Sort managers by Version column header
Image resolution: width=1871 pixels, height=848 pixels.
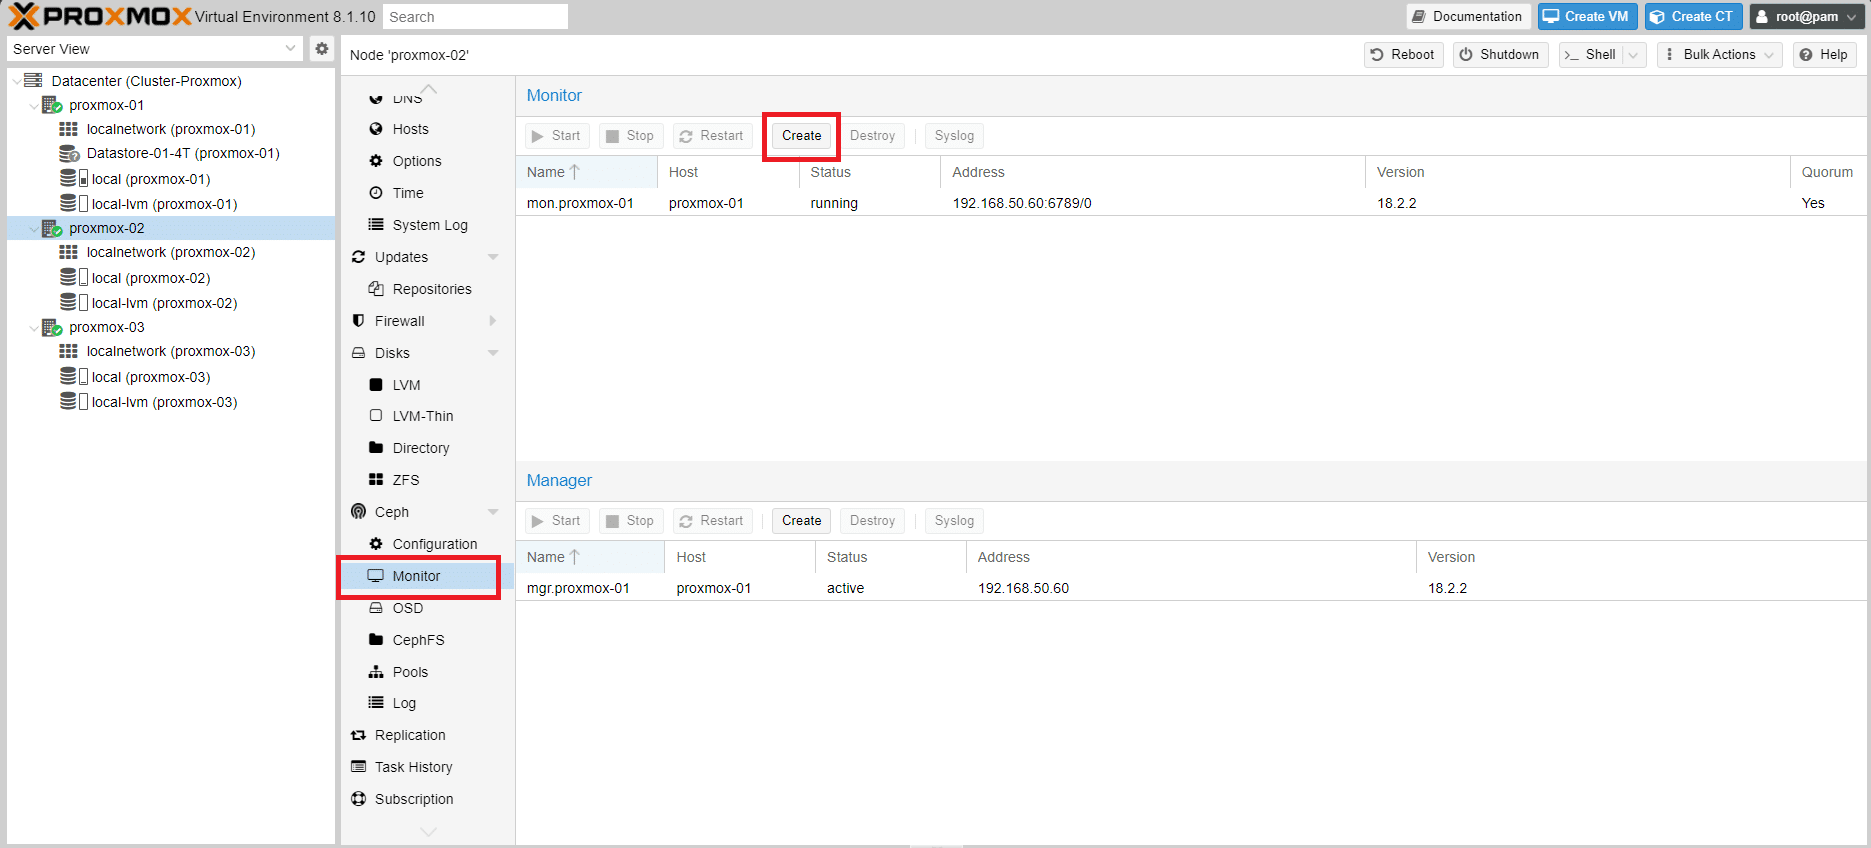pos(1640,557)
